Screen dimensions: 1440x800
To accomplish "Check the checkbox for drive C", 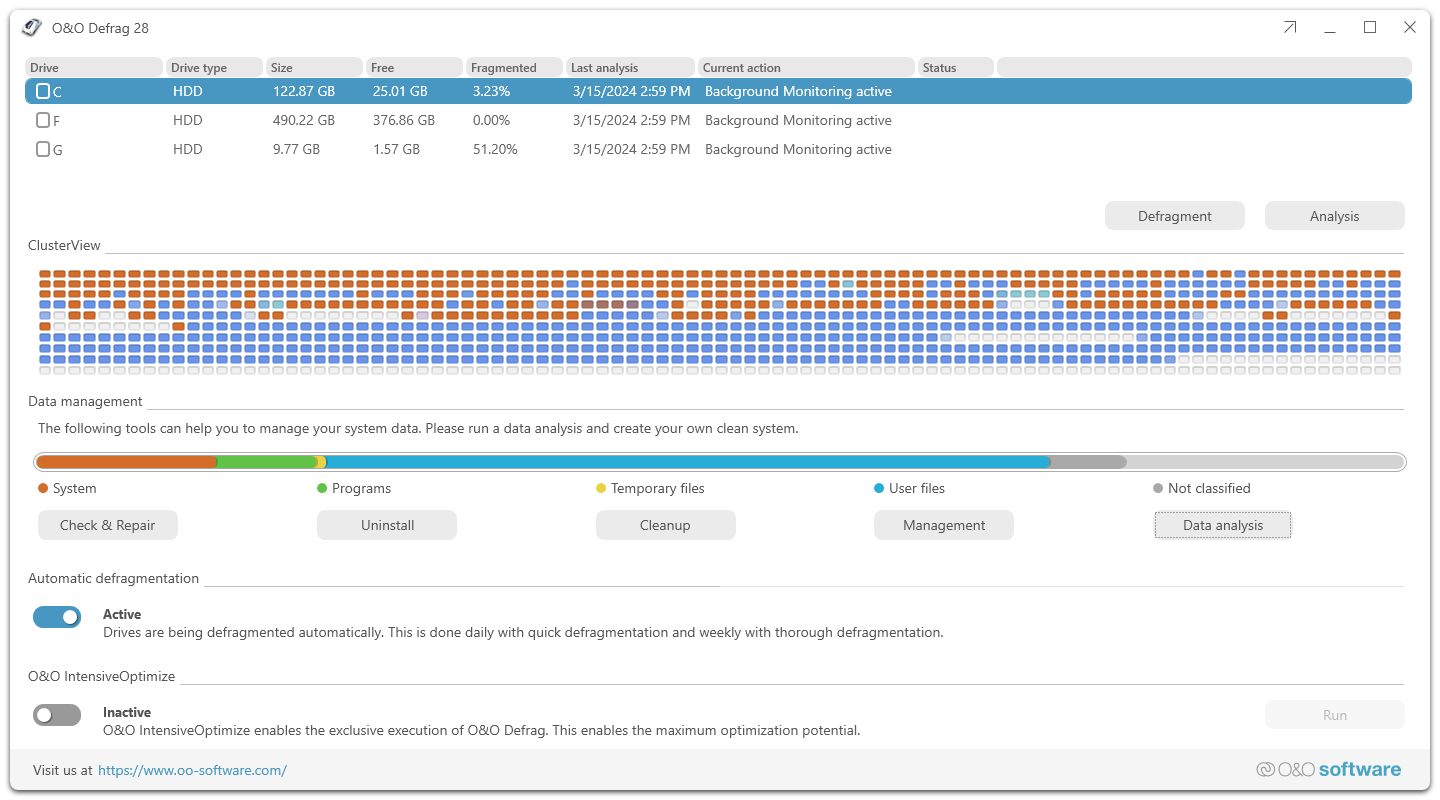I will [43, 91].
